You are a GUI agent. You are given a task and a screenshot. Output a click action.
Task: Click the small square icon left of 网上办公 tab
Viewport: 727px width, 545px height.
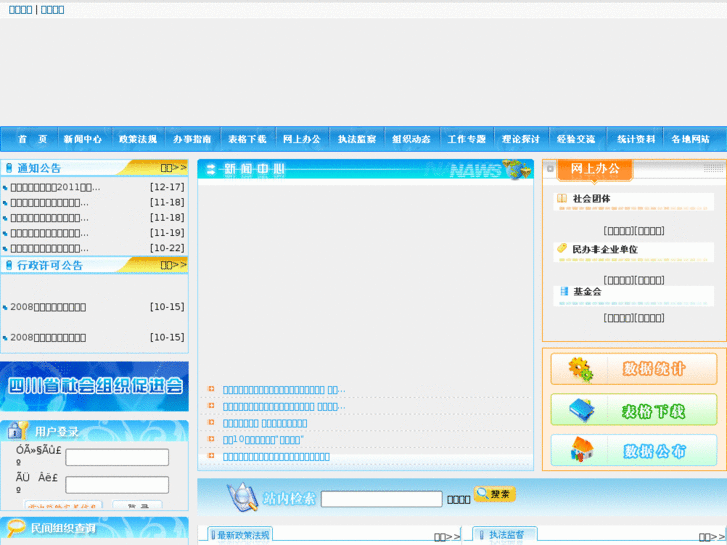tap(550, 169)
